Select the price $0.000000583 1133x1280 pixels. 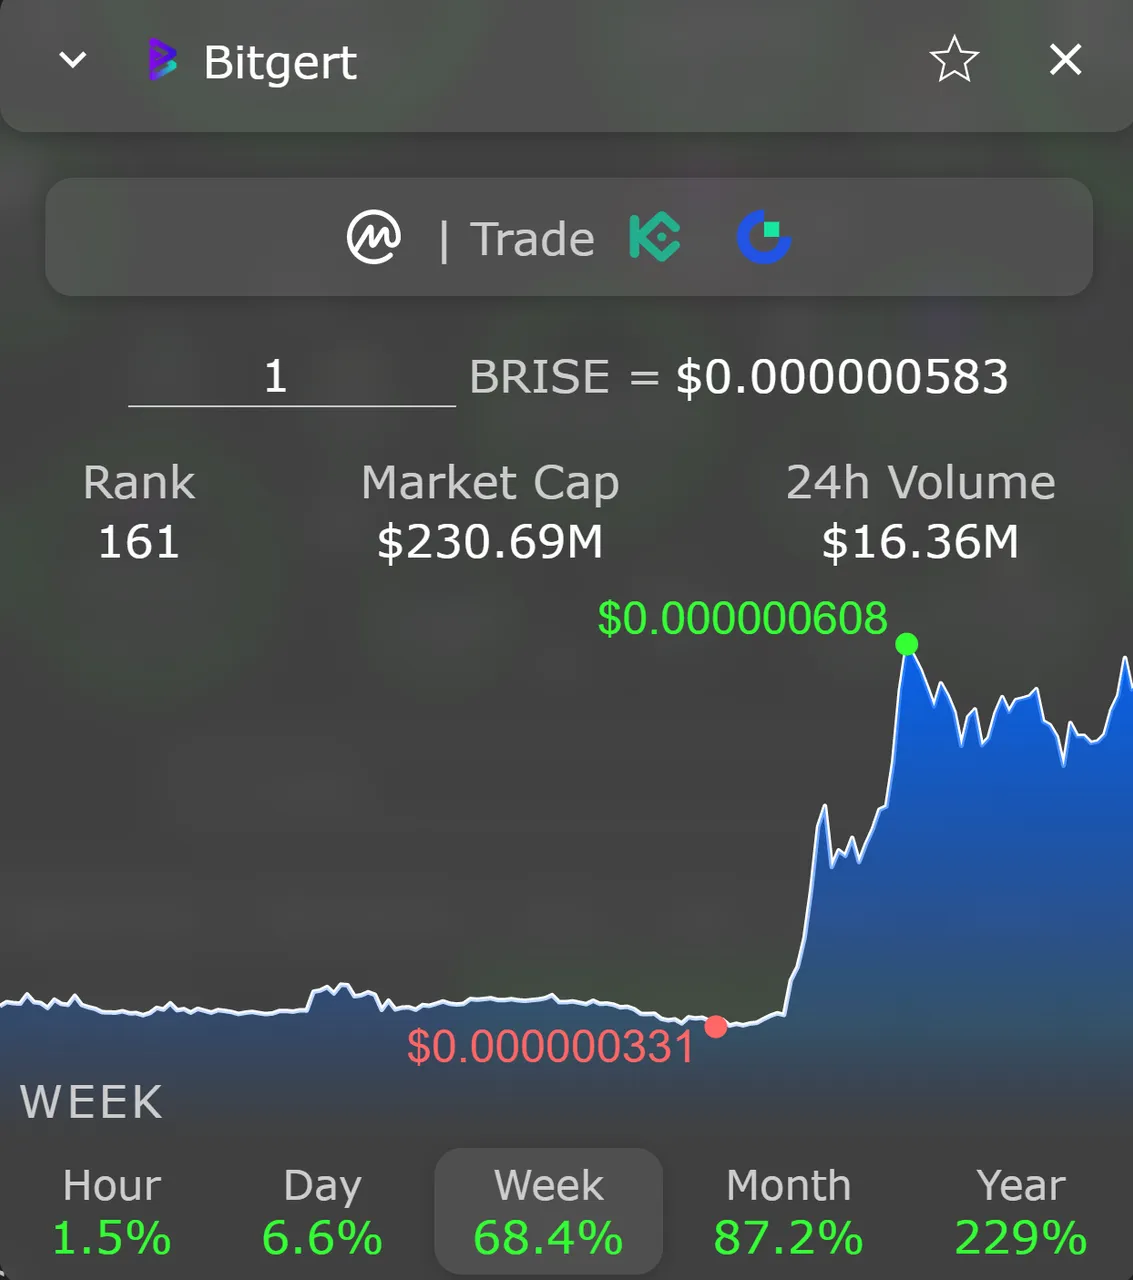click(x=842, y=377)
